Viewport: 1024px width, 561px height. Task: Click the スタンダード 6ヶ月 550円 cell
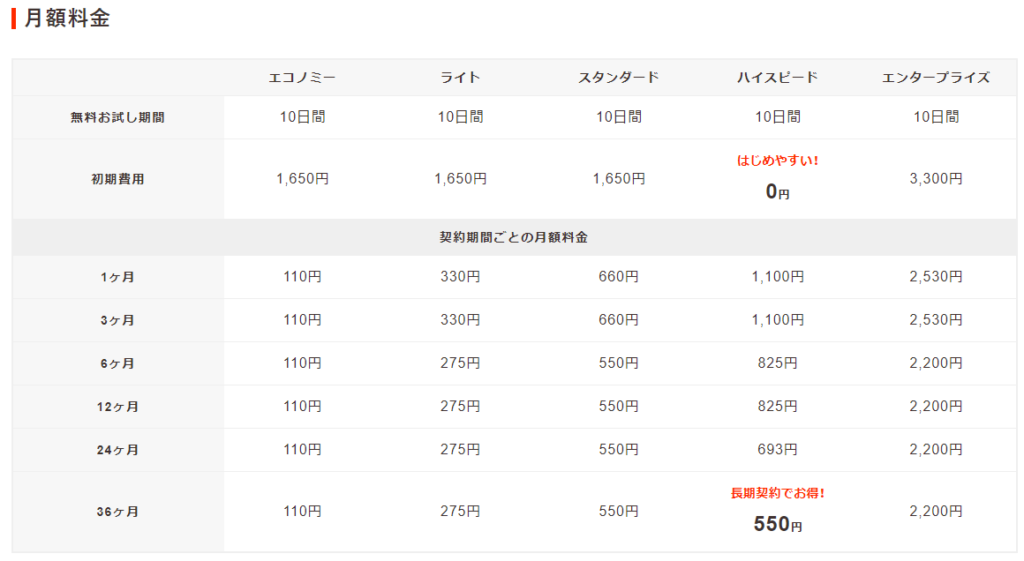click(618, 362)
